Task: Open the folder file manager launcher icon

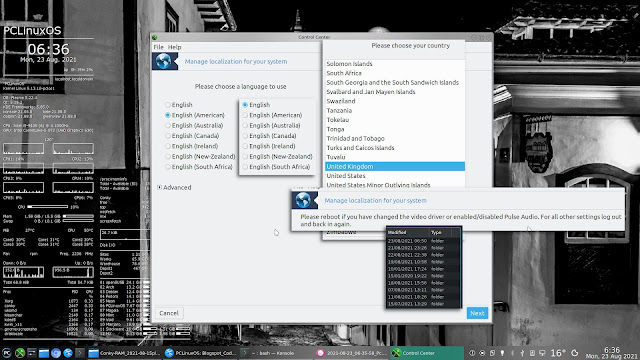Action: click(x=44, y=353)
